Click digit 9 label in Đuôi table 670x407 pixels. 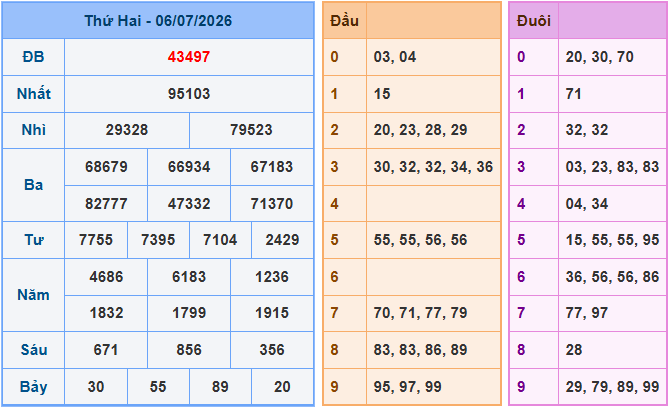[521, 387]
